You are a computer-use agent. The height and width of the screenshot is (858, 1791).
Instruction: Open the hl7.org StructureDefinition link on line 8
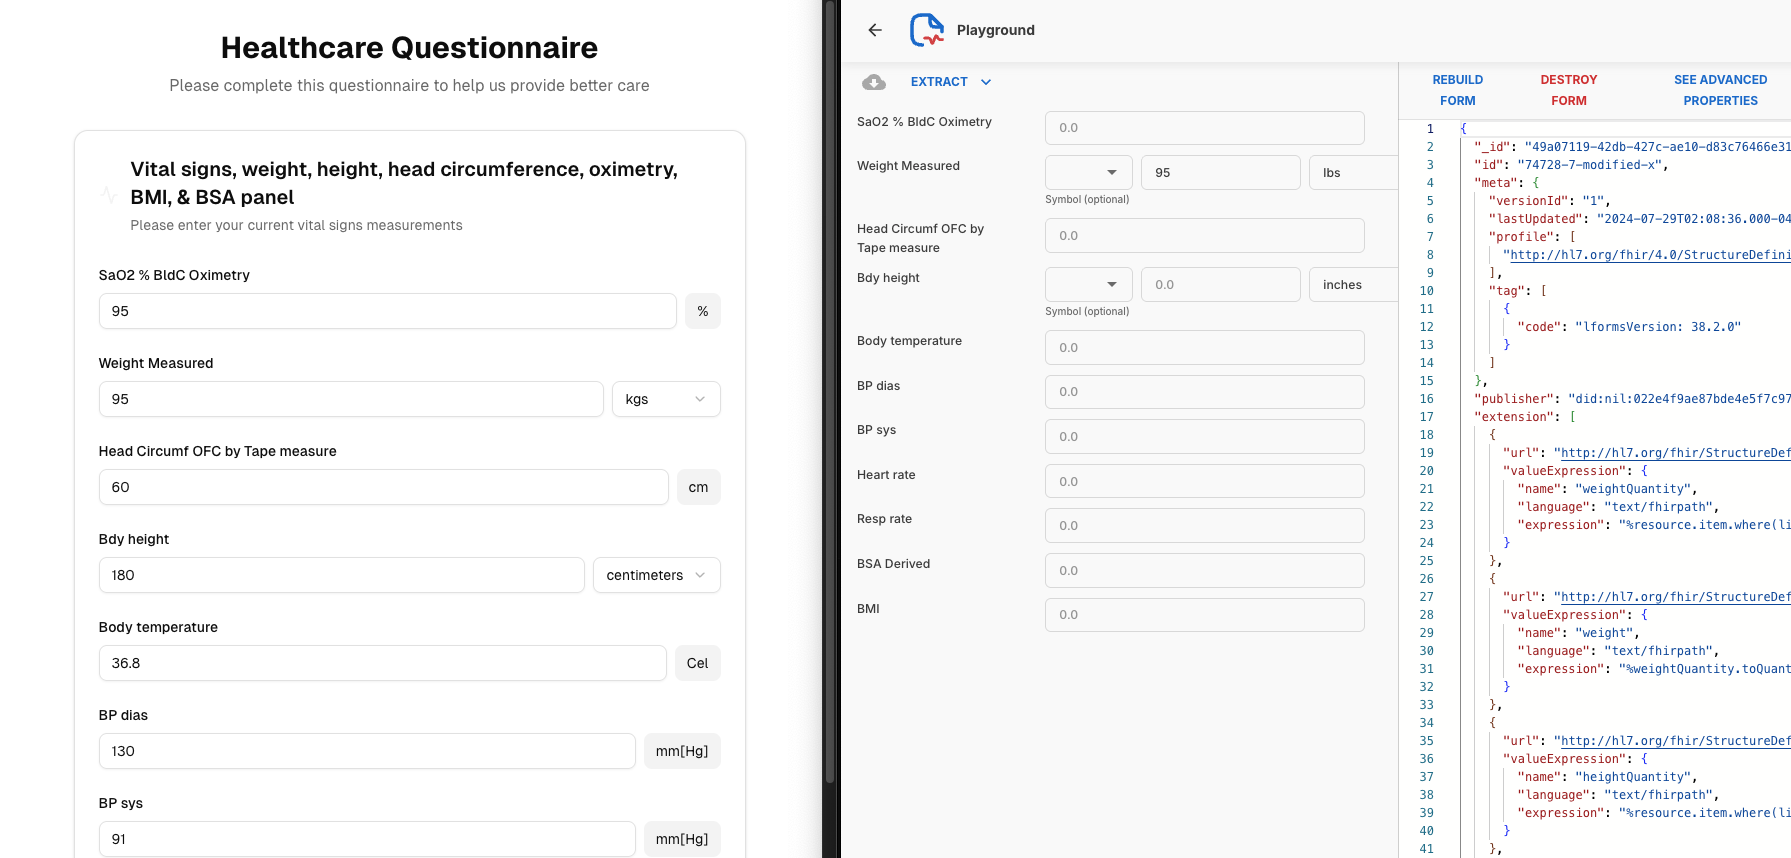click(x=1650, y=255)
